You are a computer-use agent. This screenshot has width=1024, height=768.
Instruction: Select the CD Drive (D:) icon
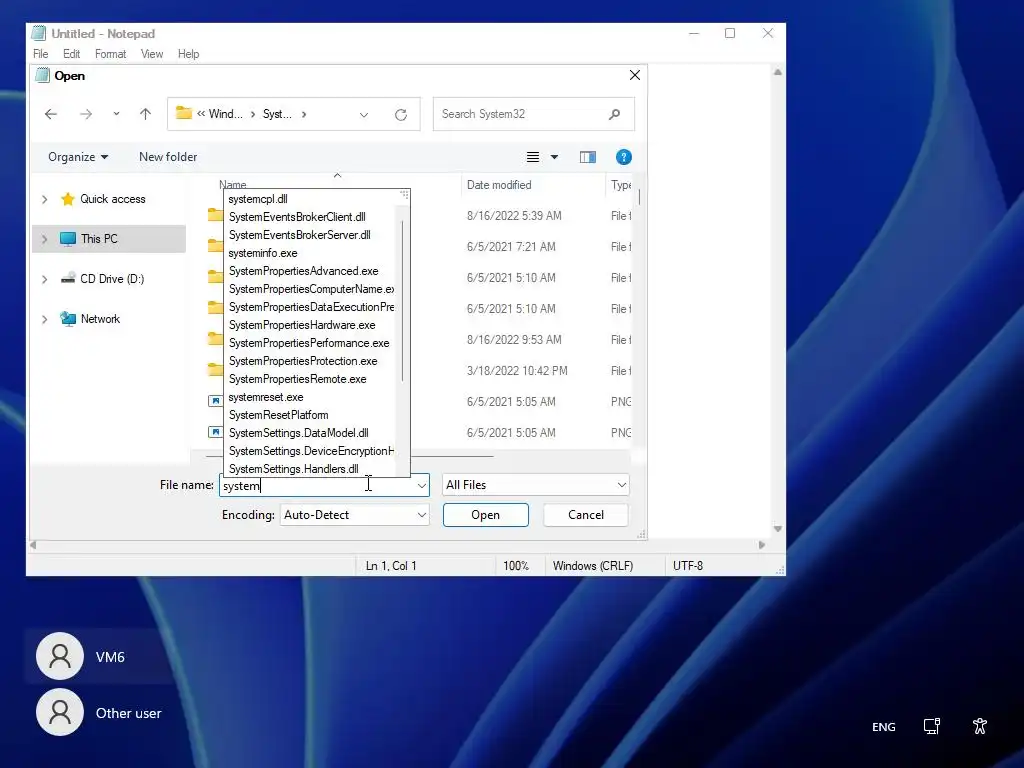click(68, 279)
